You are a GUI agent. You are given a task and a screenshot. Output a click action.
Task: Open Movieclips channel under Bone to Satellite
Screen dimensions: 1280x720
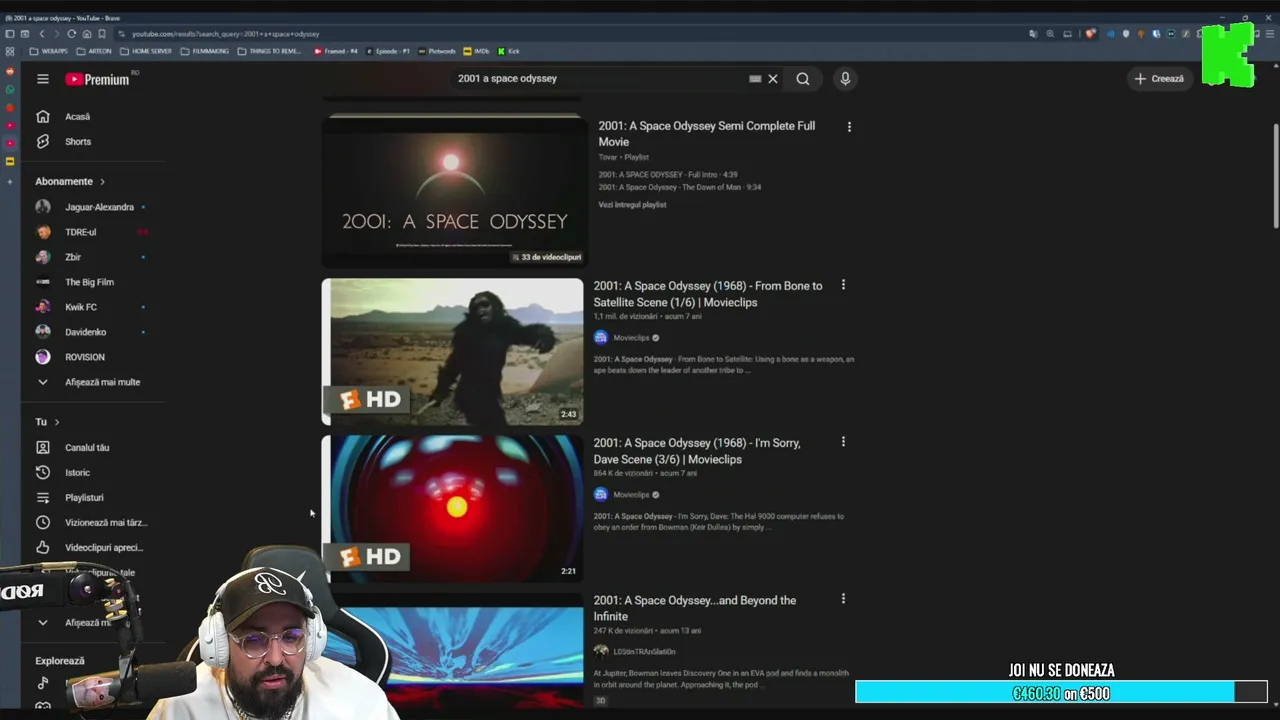(x=630, y=338)
